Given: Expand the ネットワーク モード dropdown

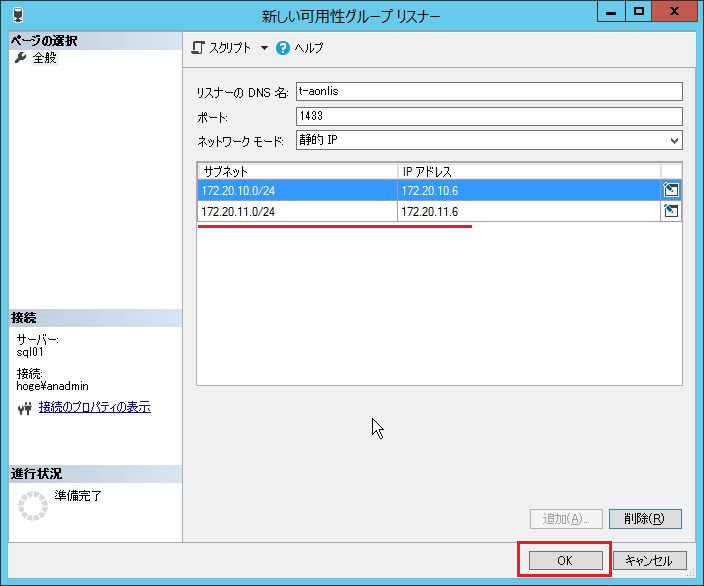Looking at the screenshot, I should pos(674,141).
